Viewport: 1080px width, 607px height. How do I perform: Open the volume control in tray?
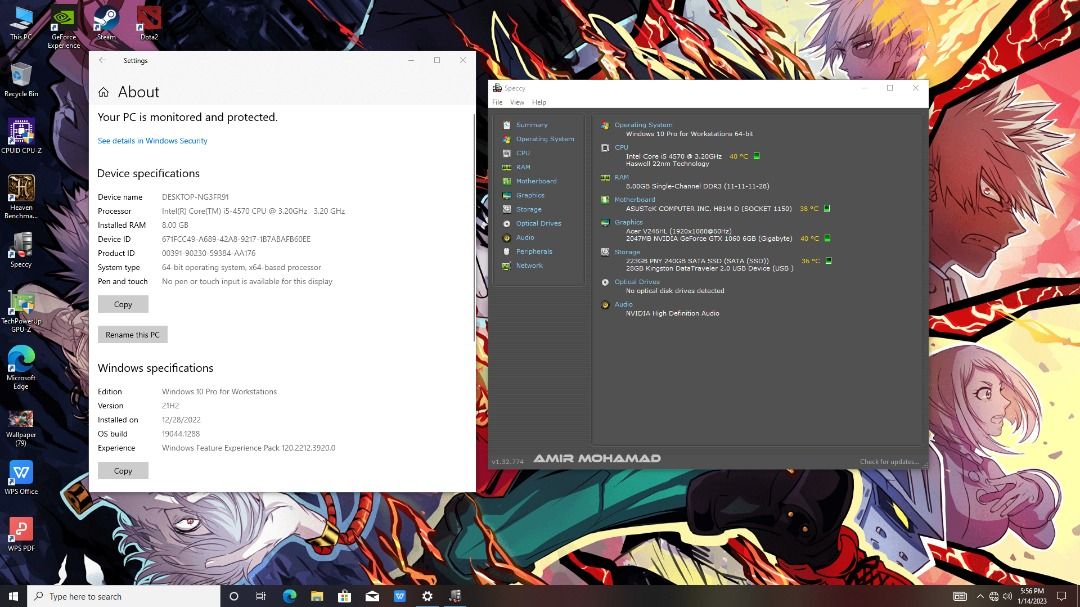(1007, 596)
